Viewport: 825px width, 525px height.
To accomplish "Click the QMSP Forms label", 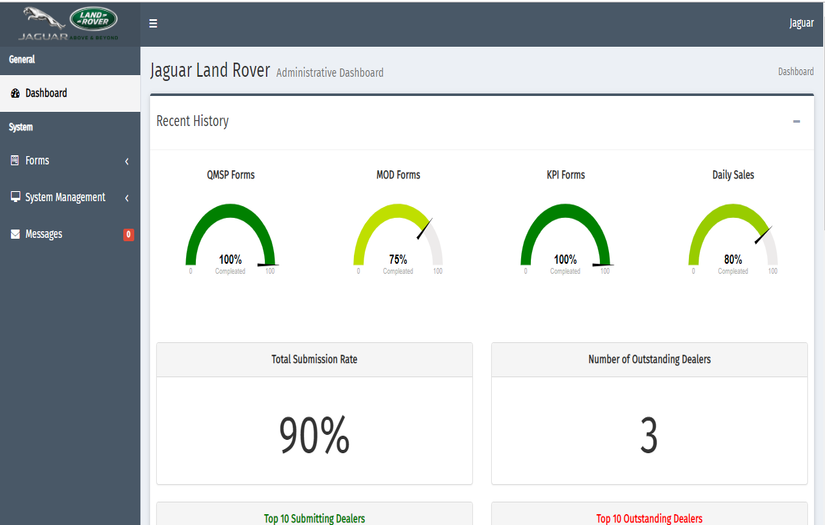I will tap(230, 175).
